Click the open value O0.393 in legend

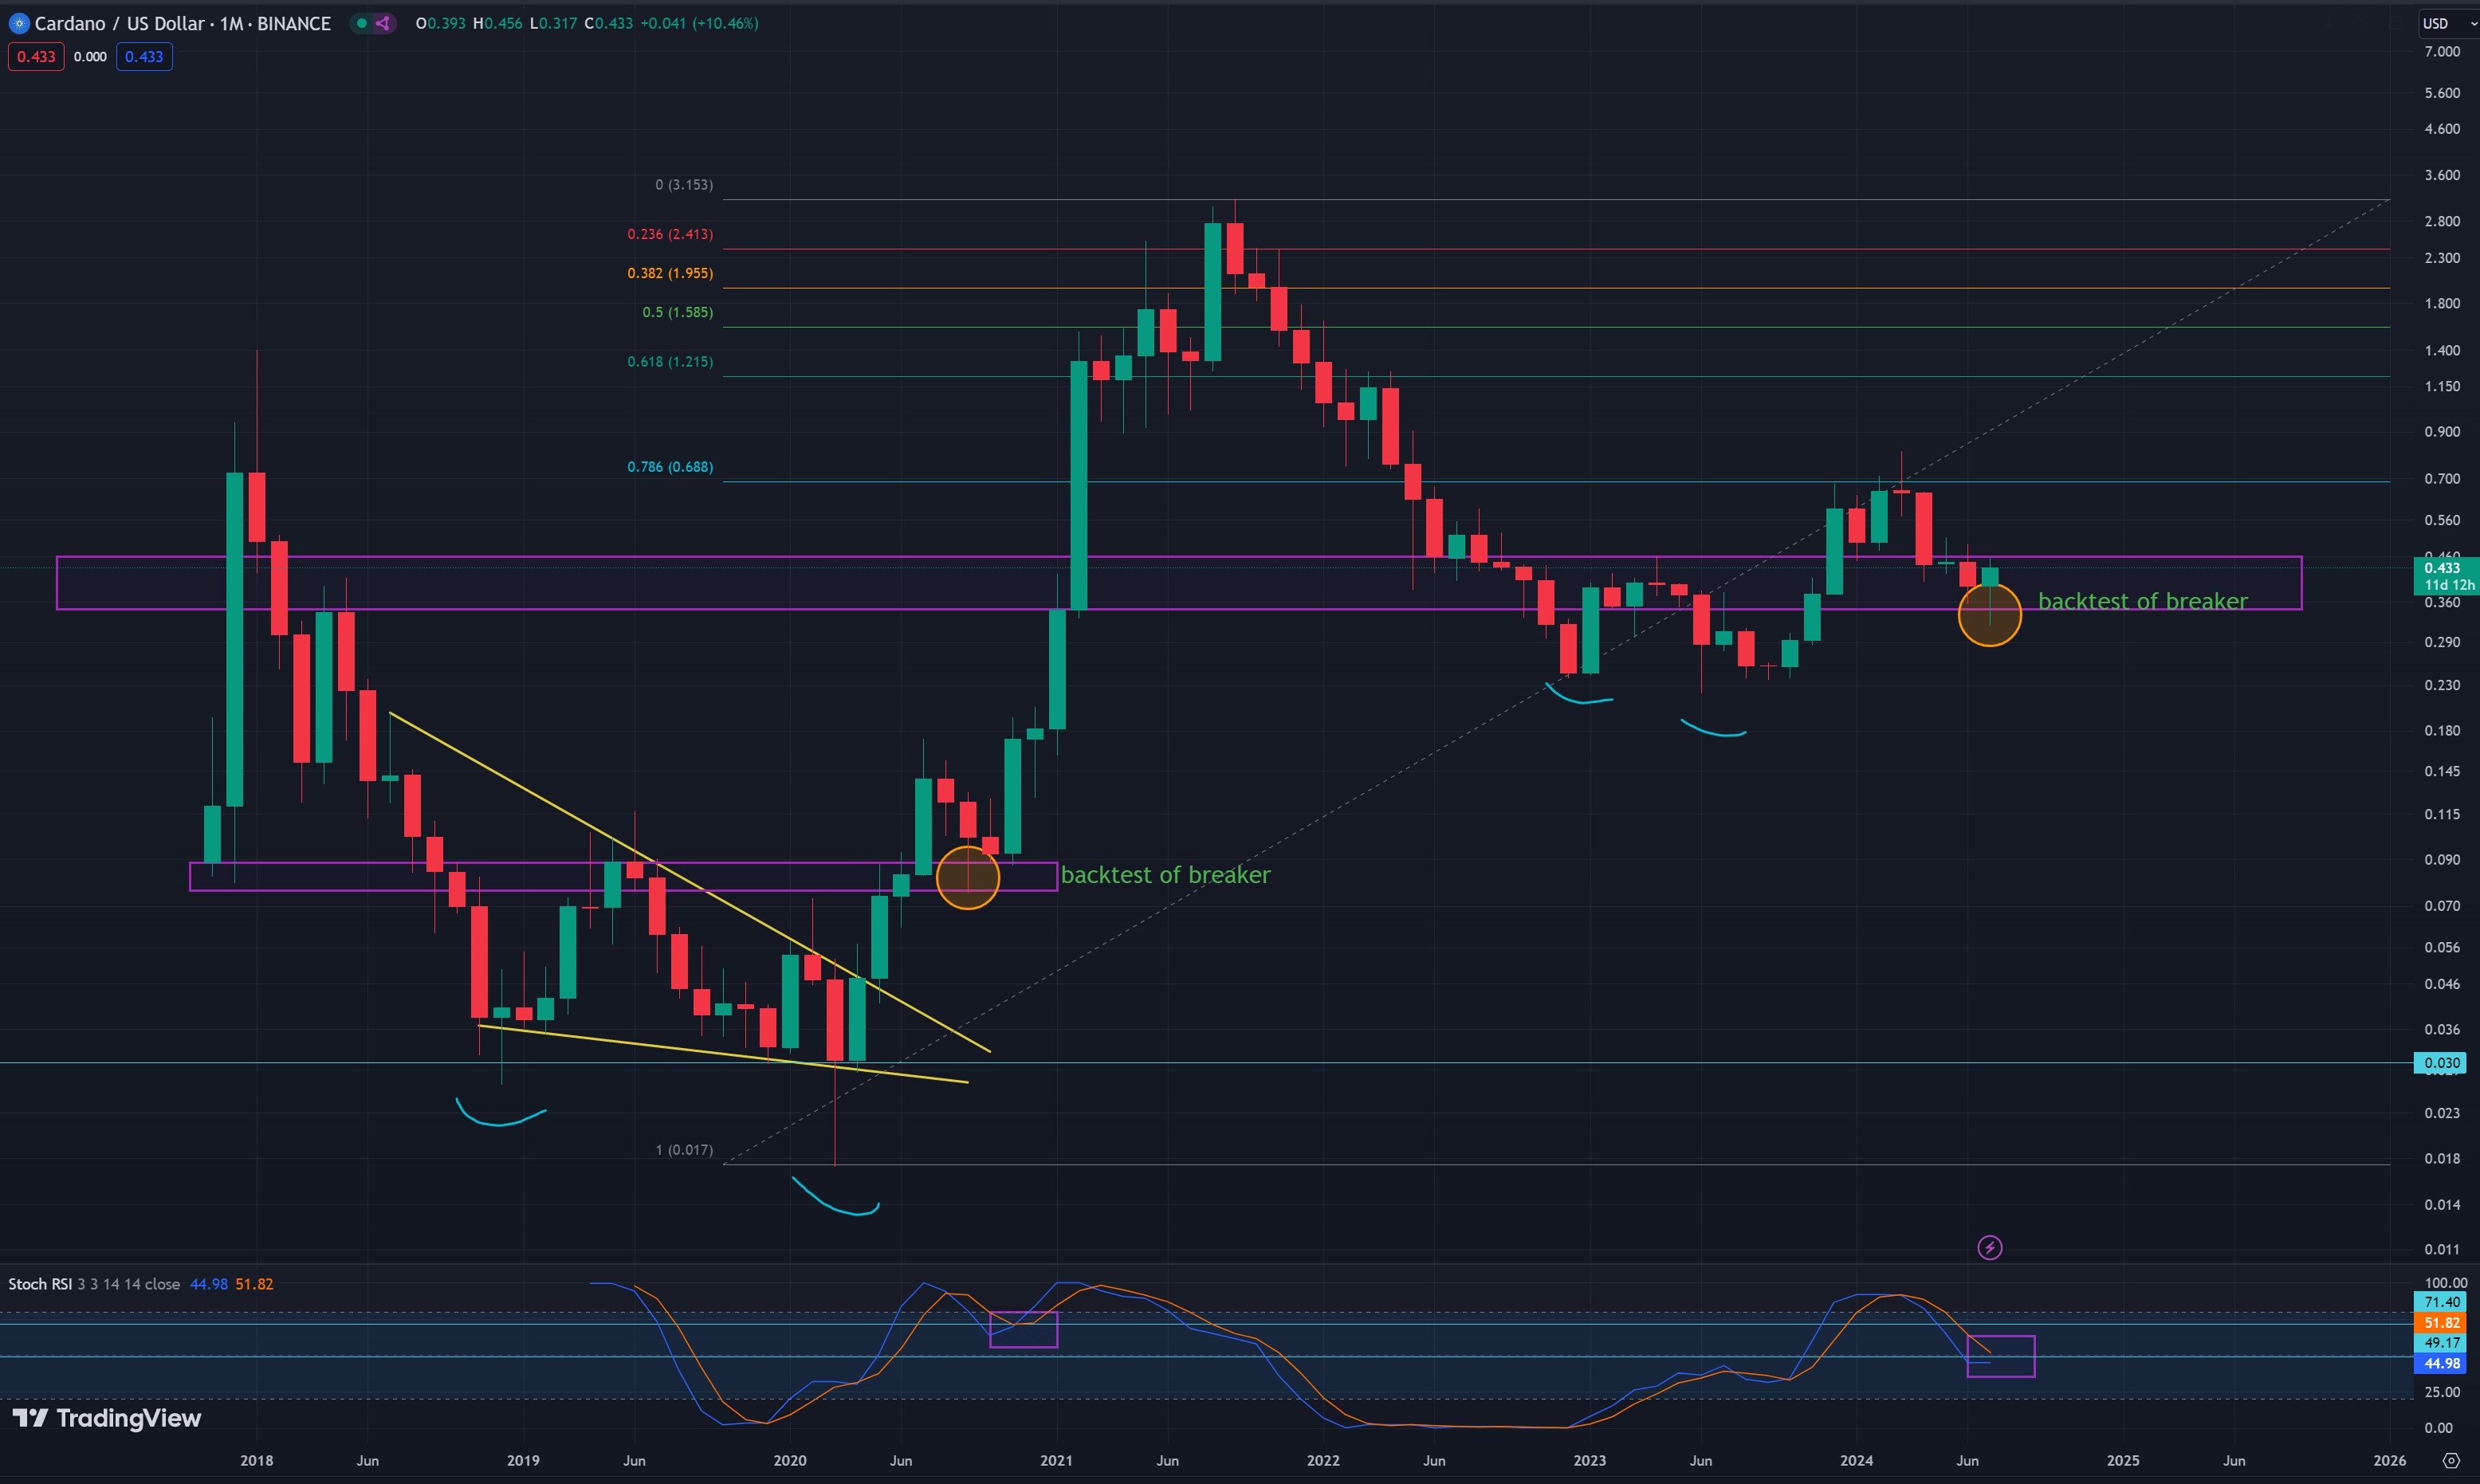coord(441,23)
